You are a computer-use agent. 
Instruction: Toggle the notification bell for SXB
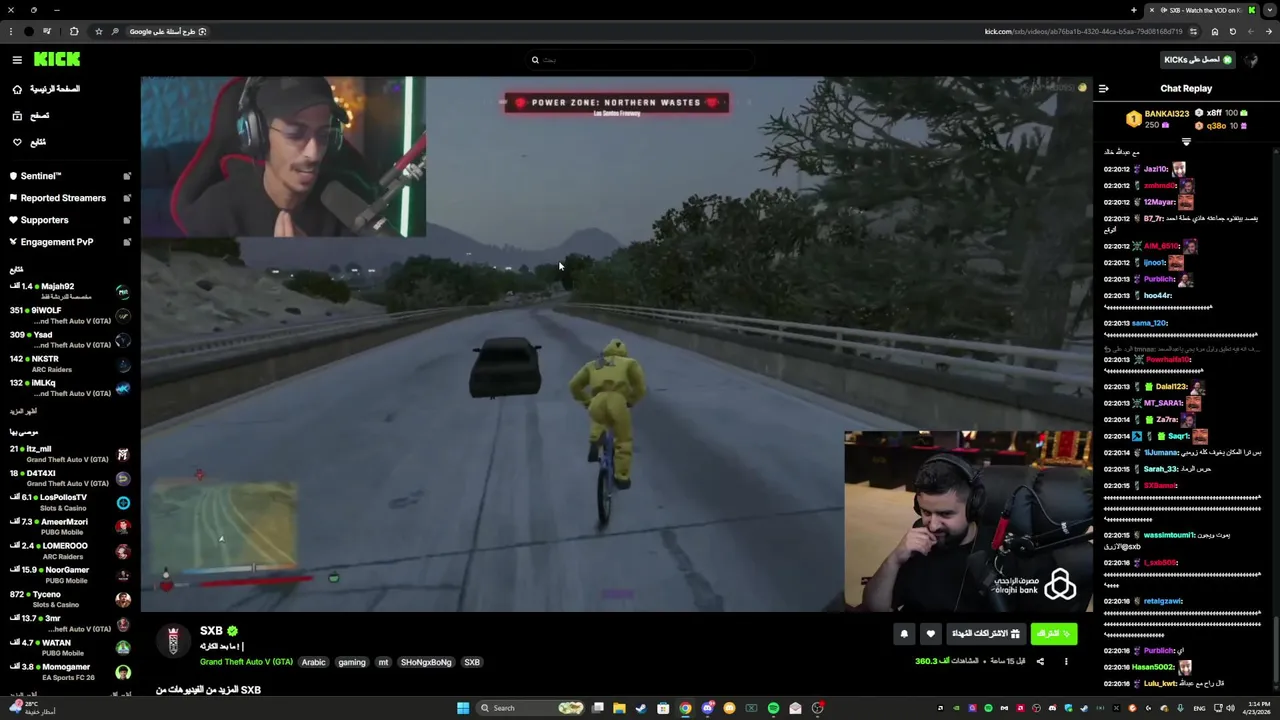click(904, 633)
